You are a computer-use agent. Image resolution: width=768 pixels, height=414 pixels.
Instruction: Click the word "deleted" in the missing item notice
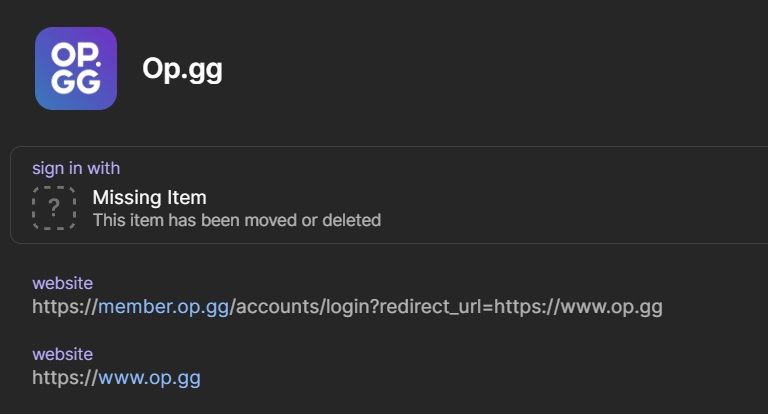click(350, 220)
